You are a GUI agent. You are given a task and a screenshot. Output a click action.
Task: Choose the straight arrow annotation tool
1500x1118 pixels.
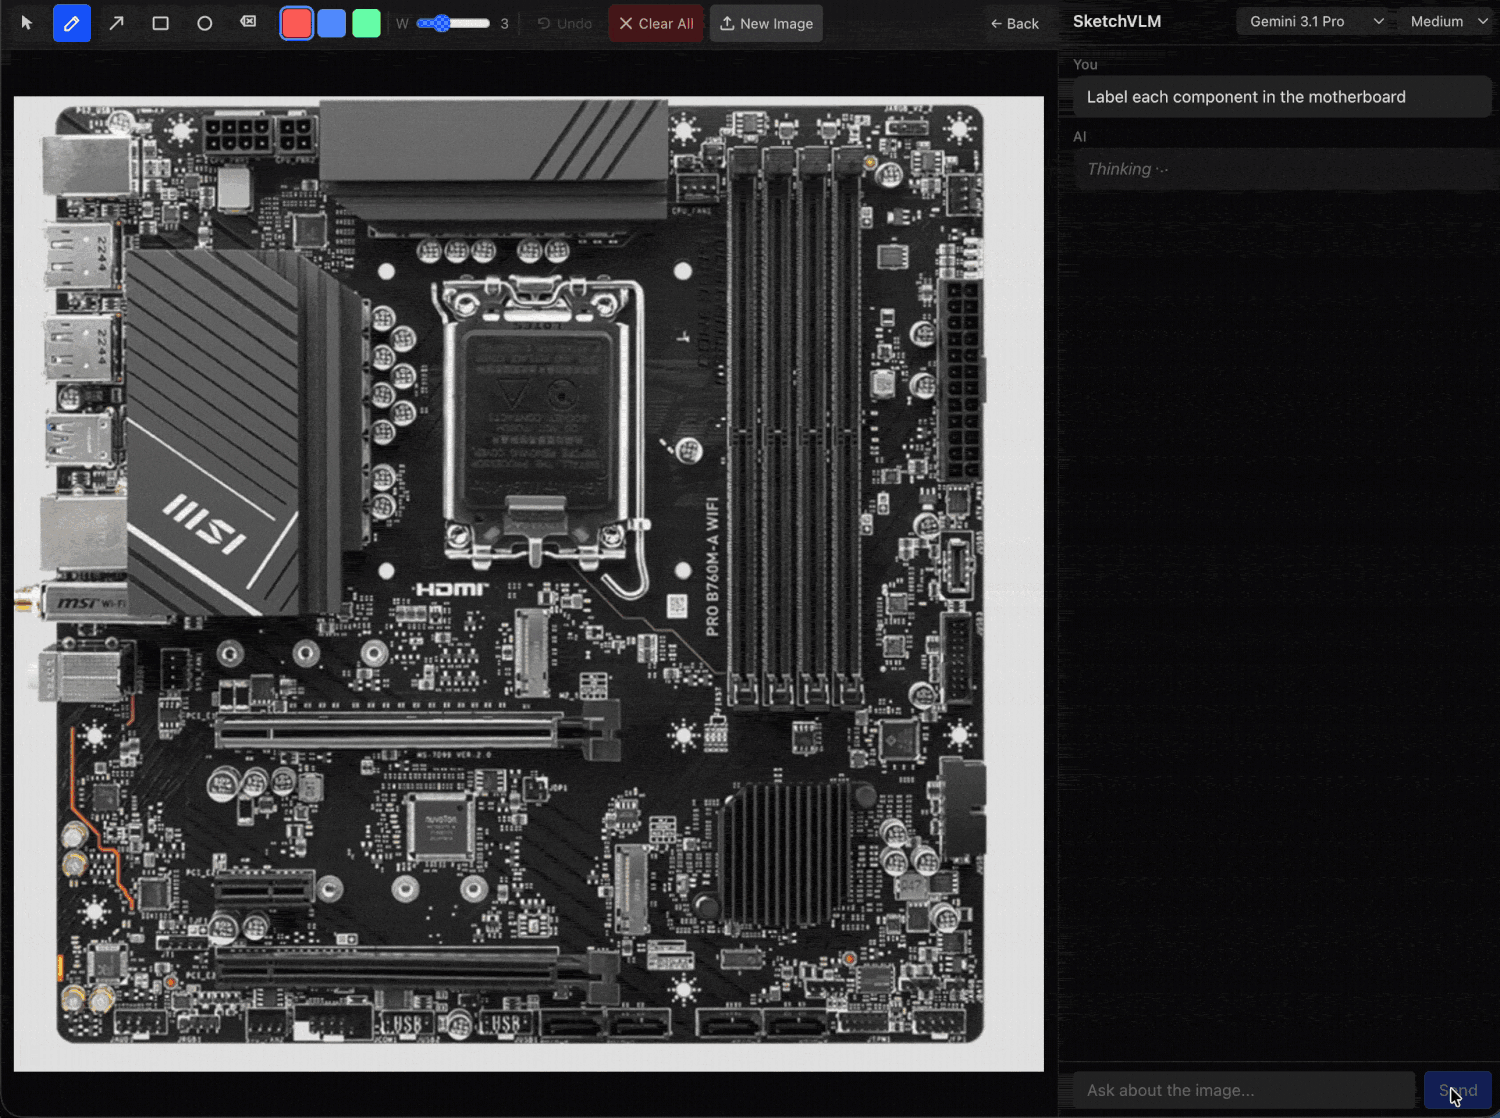pyautogui.click(x=116, y=22)
